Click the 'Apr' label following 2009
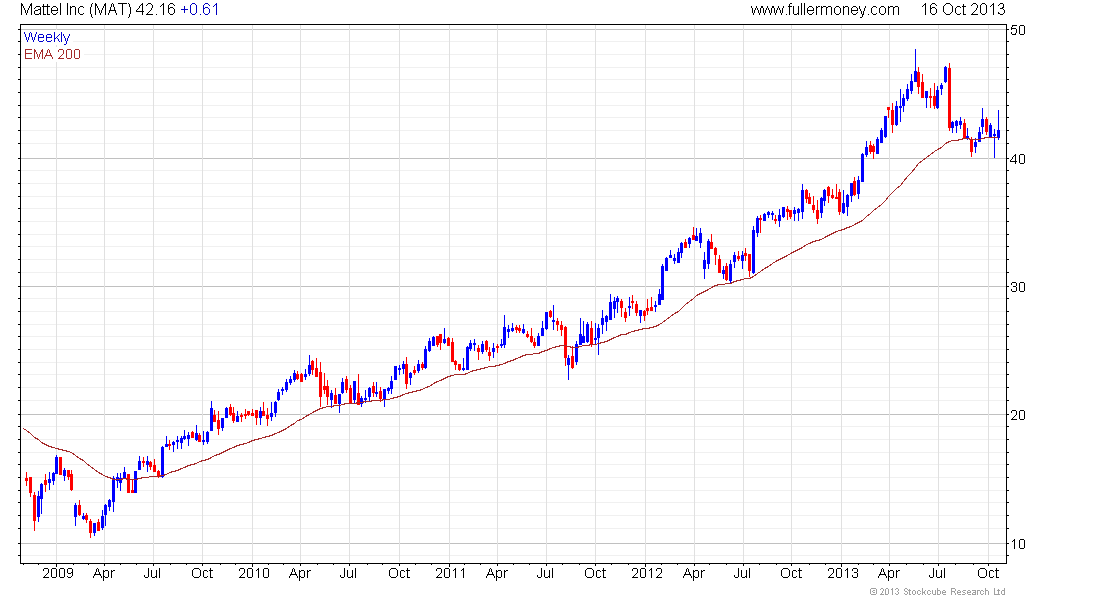The image size is (1100, 600). click(x=104, y=574)
